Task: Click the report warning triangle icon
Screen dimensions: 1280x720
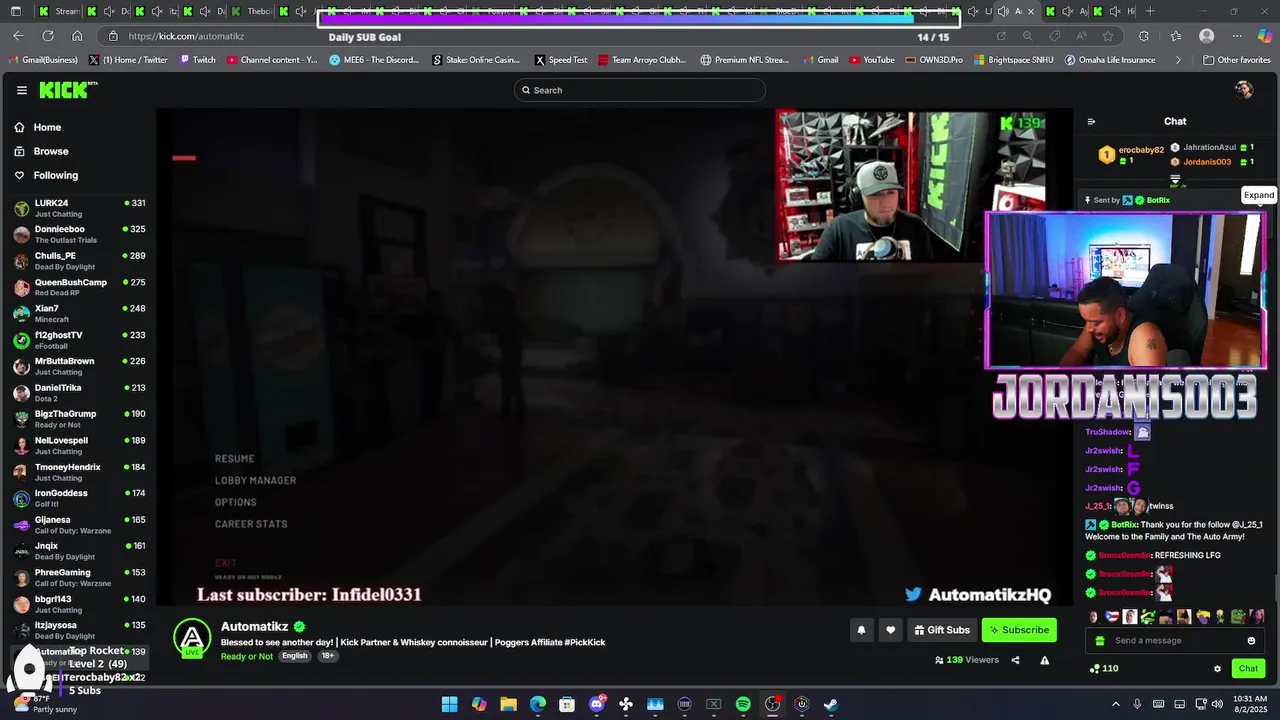Action: point(1044,660)
